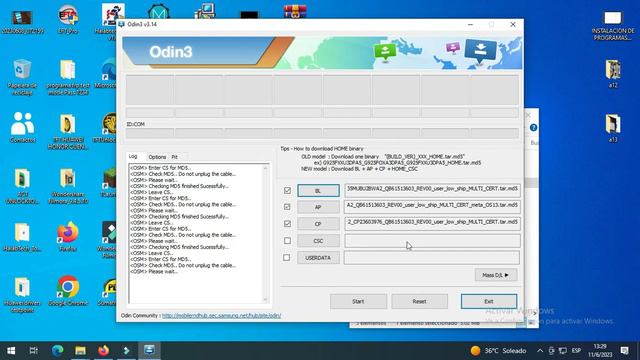Screen dimensions: 640x360
Task: Open the Wondershare Filmora folder icon
Action: click(x=68, y=186)
